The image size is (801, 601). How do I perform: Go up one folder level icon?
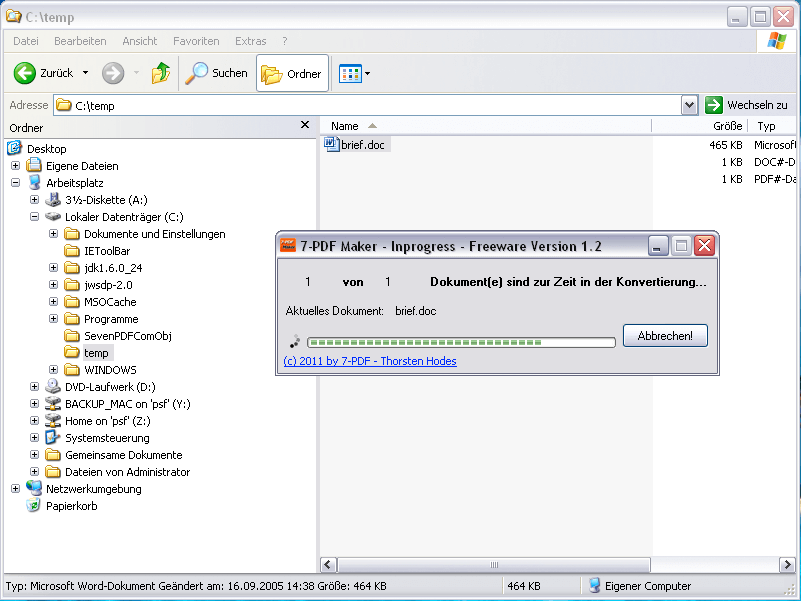(x=161, y=73)
